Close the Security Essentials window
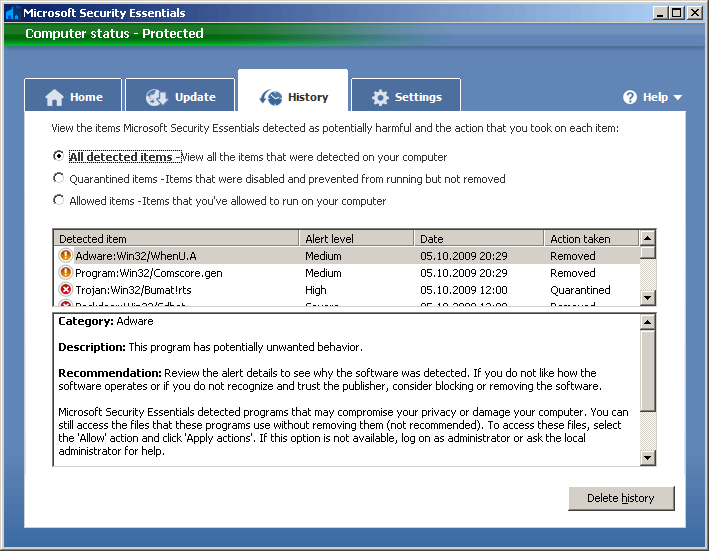 (x=695, y=13)
